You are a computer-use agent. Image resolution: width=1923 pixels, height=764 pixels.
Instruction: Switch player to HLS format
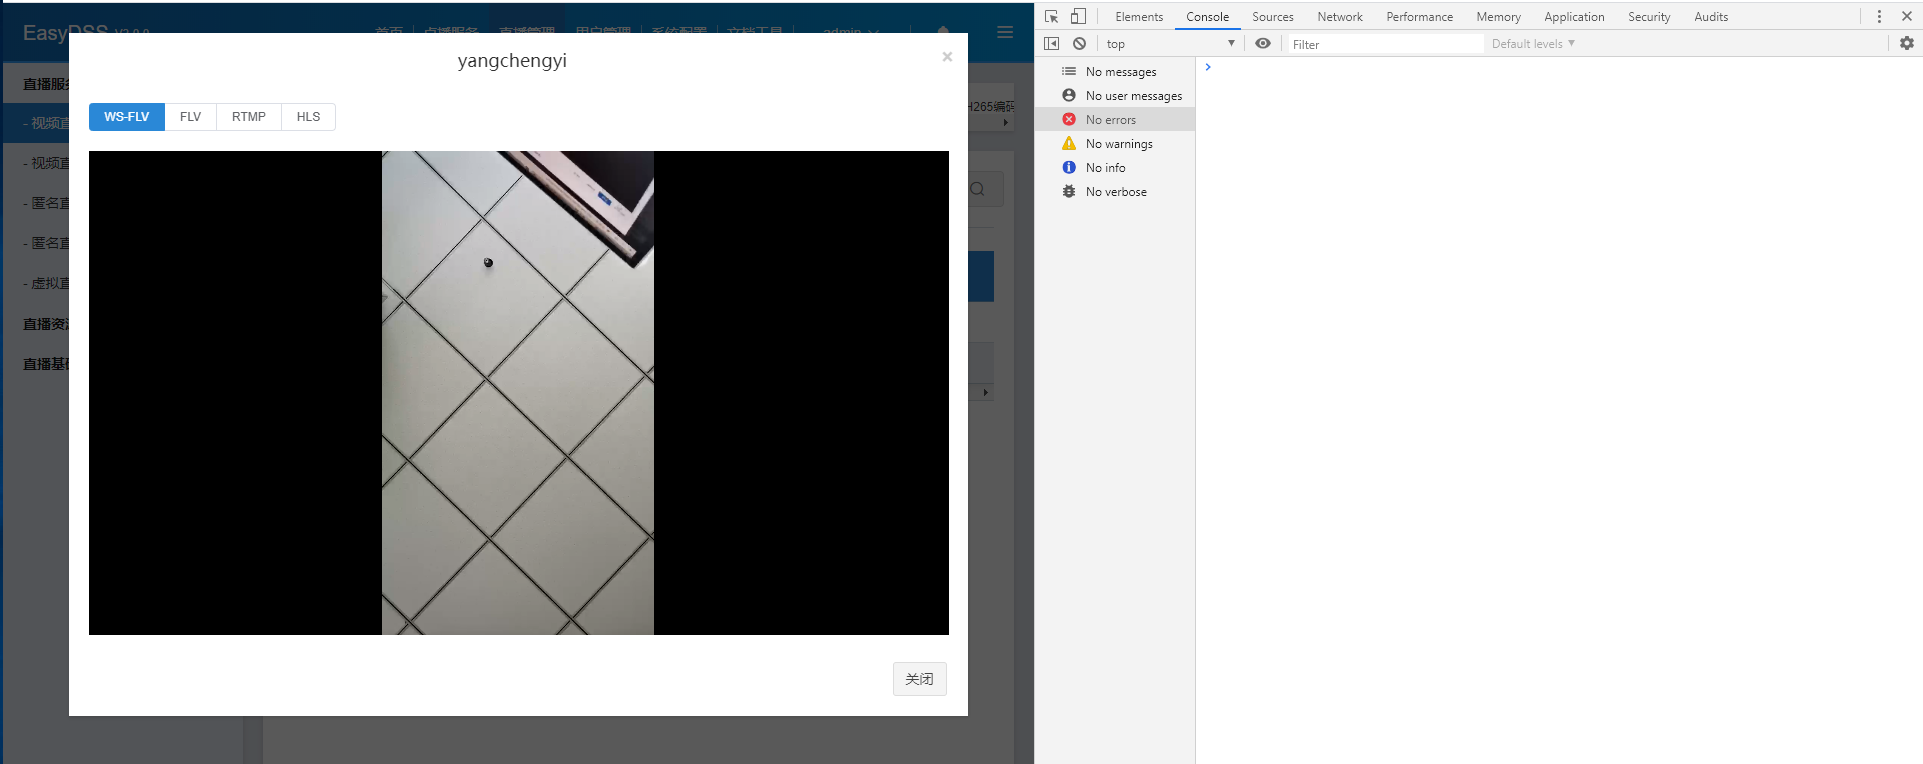coord(308,117)
